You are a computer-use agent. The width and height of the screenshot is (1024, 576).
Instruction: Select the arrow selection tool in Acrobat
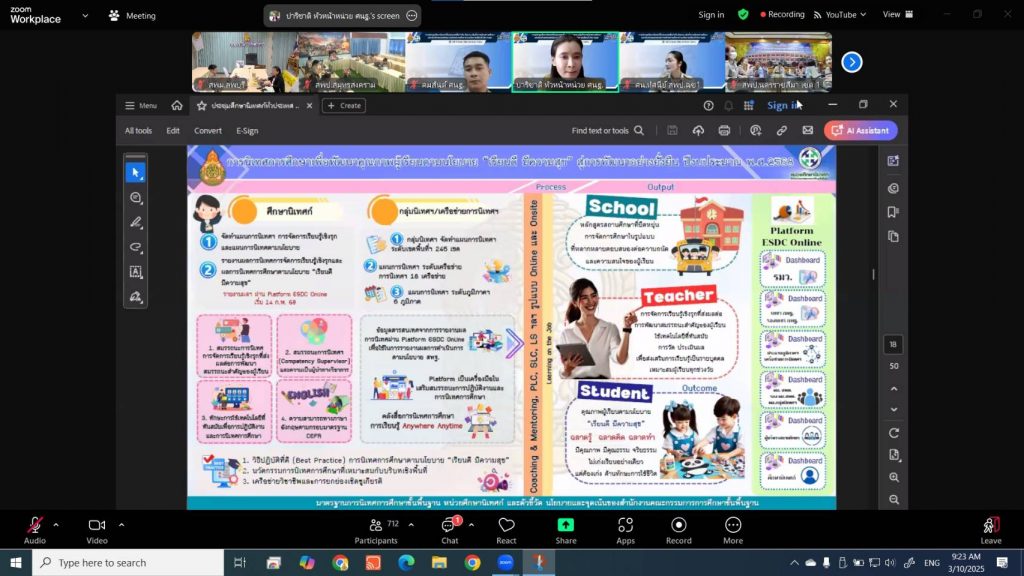point(135,172)
